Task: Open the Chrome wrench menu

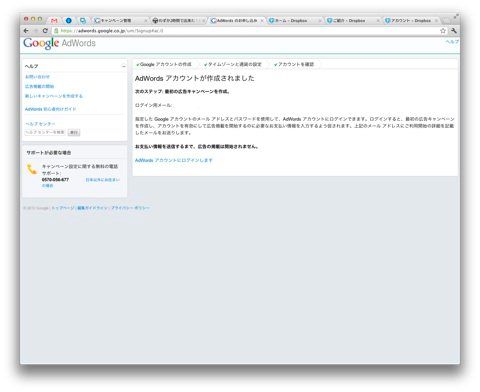Action: point(454,31)
